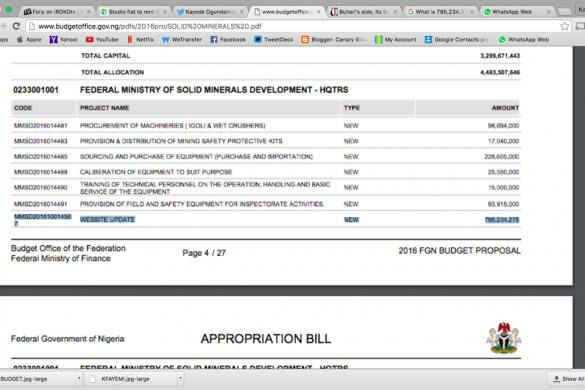The image size is (585, 390).
Task: Bookmark this page with the star icon
Action: coord(564,26)
